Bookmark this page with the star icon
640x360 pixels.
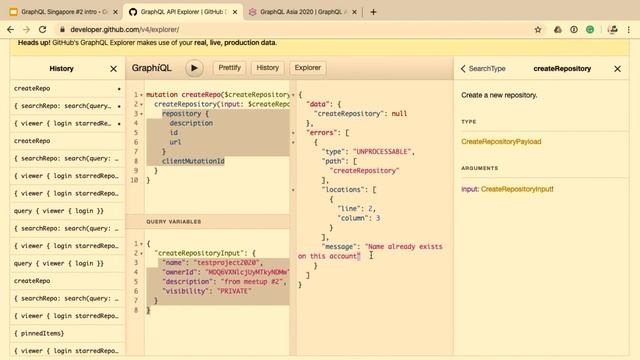538,29
